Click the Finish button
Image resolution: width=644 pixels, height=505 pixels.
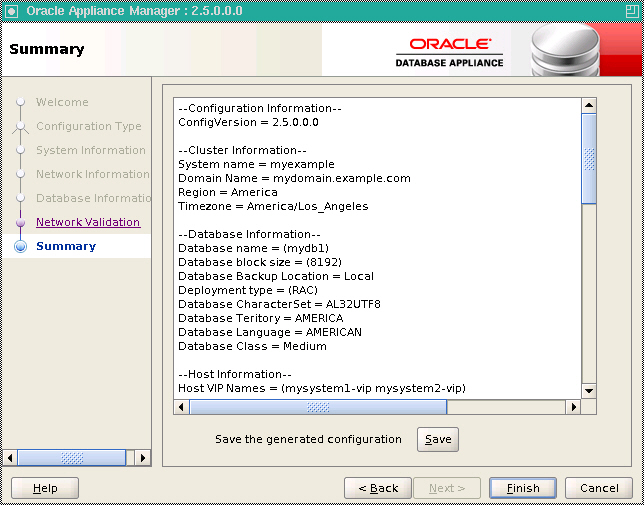coord(522,488)
